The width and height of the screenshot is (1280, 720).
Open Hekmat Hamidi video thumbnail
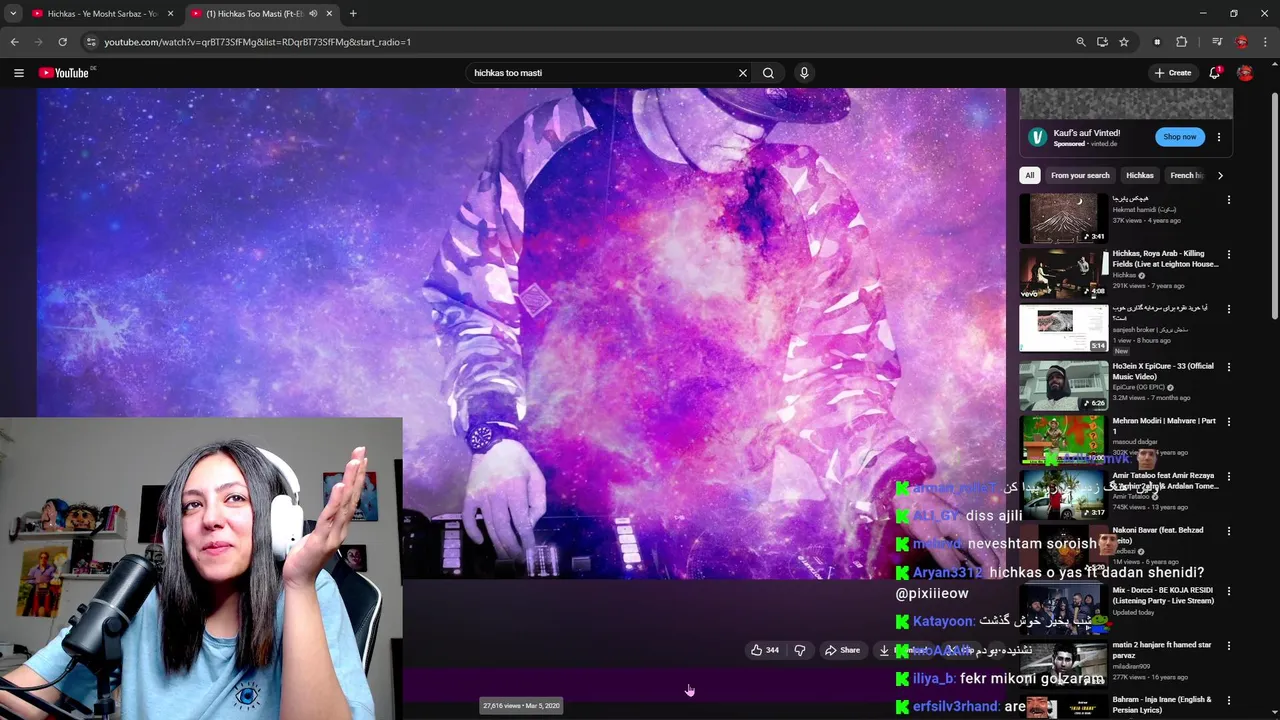tap(1064, 218)
